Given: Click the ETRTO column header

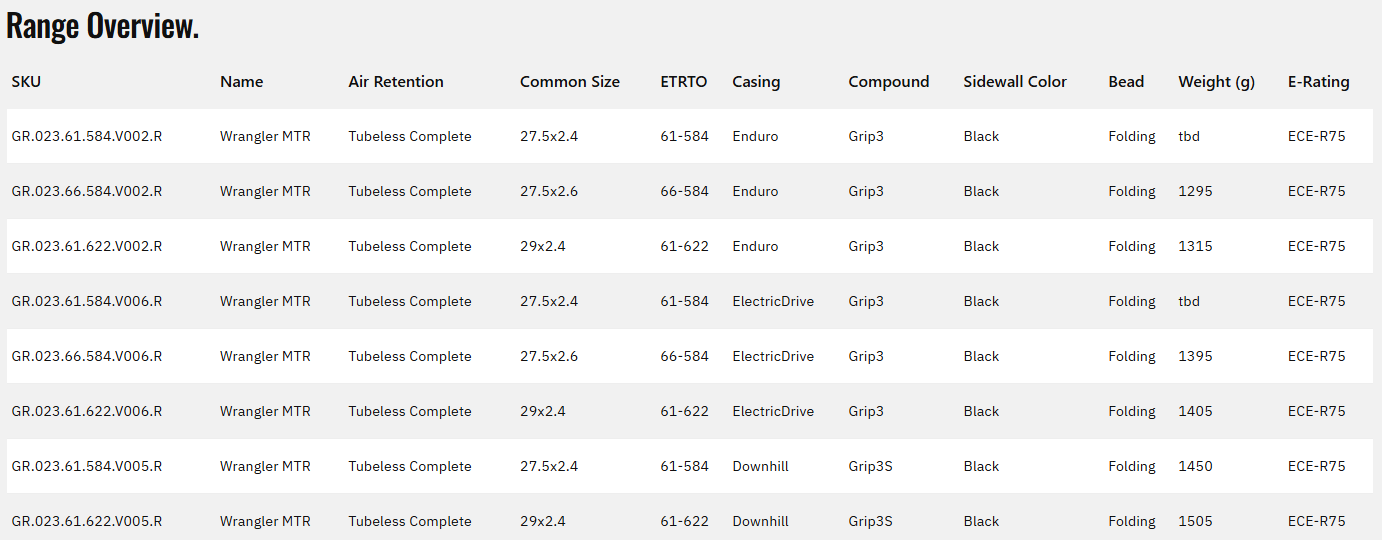Looking at the screenshot, I should coord(684,82).
